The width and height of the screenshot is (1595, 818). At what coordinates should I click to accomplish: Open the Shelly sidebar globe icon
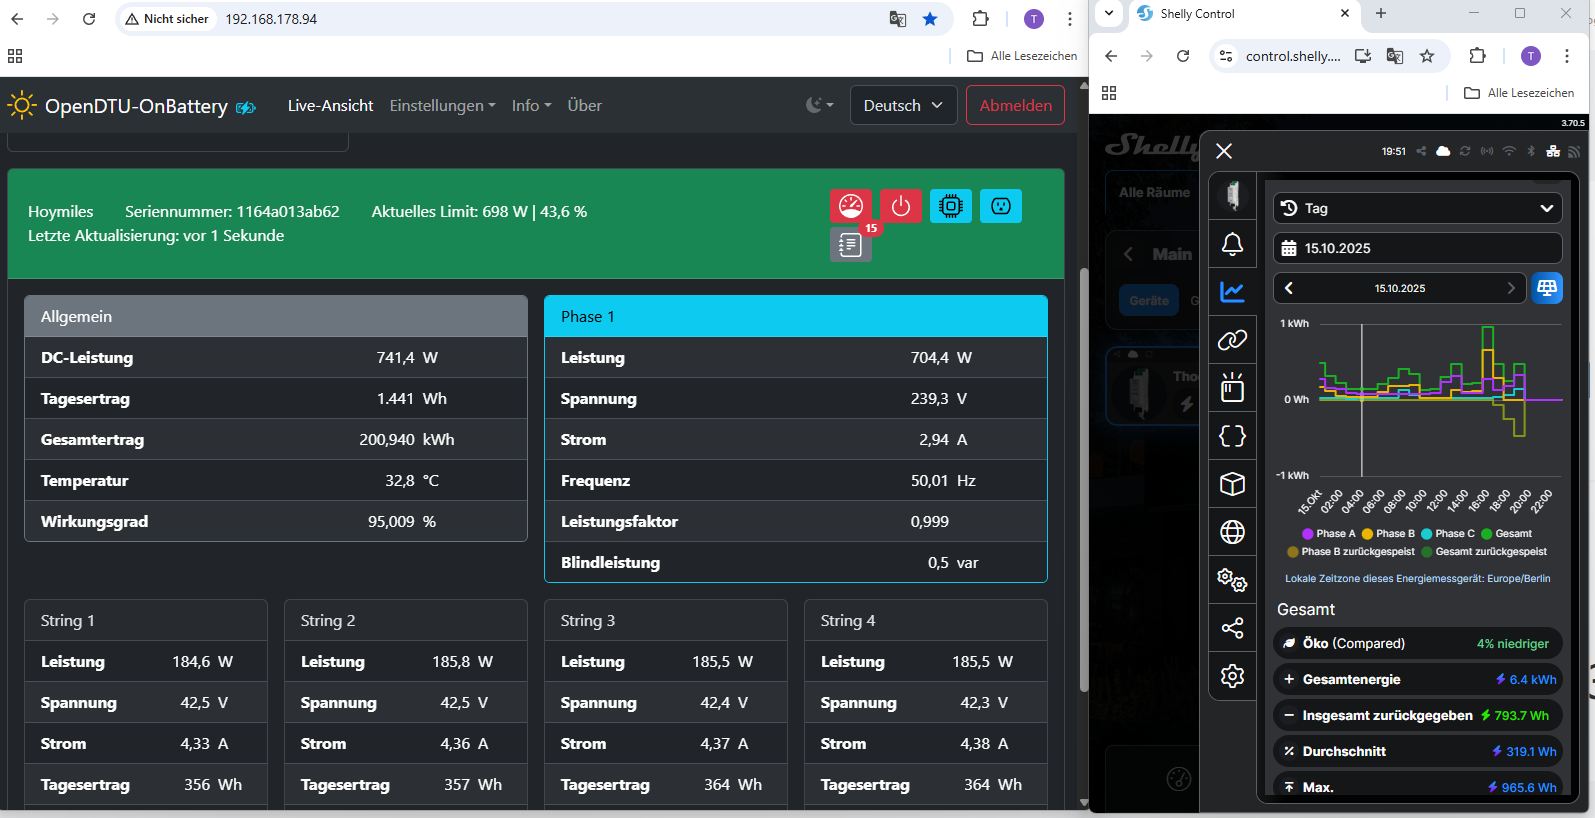pos(1232,532)
